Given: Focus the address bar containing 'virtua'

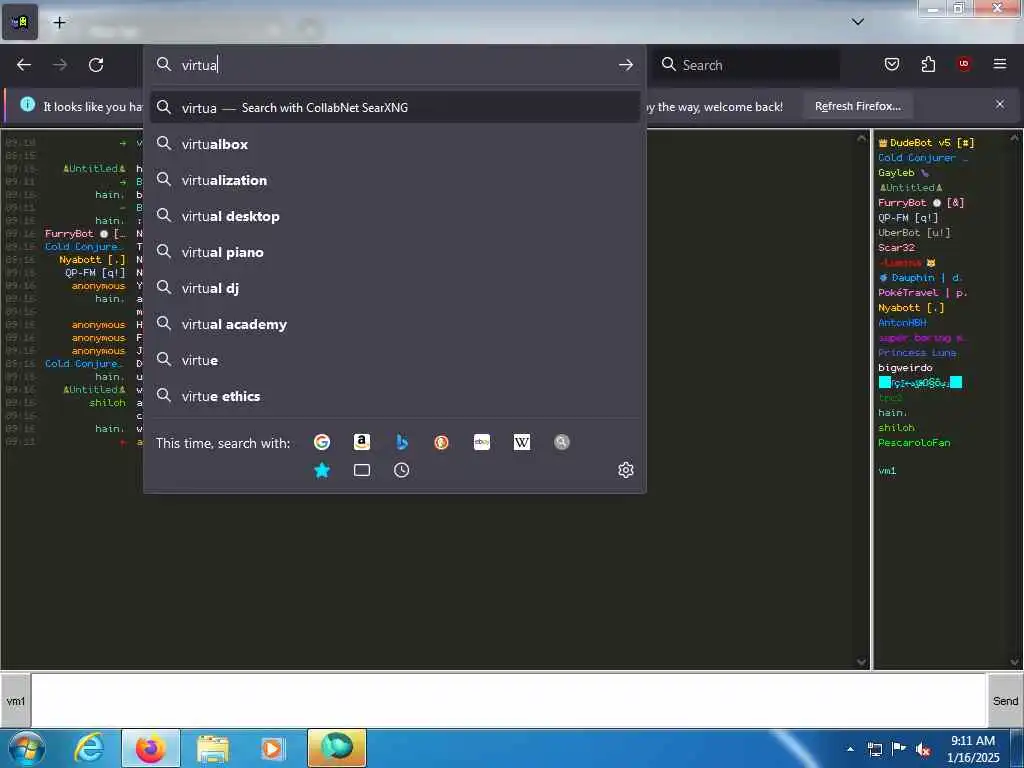Looking at the screenshot, I should pos(395,65).
